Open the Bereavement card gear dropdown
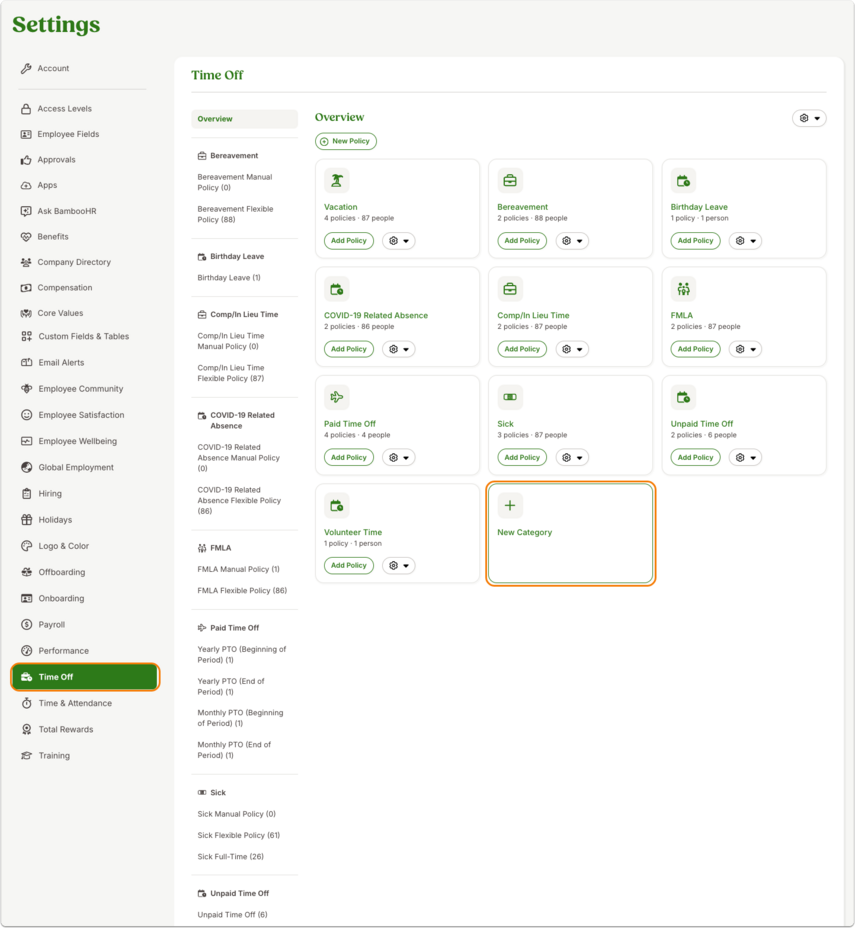The image size is (855, 928). click(572, 241)
